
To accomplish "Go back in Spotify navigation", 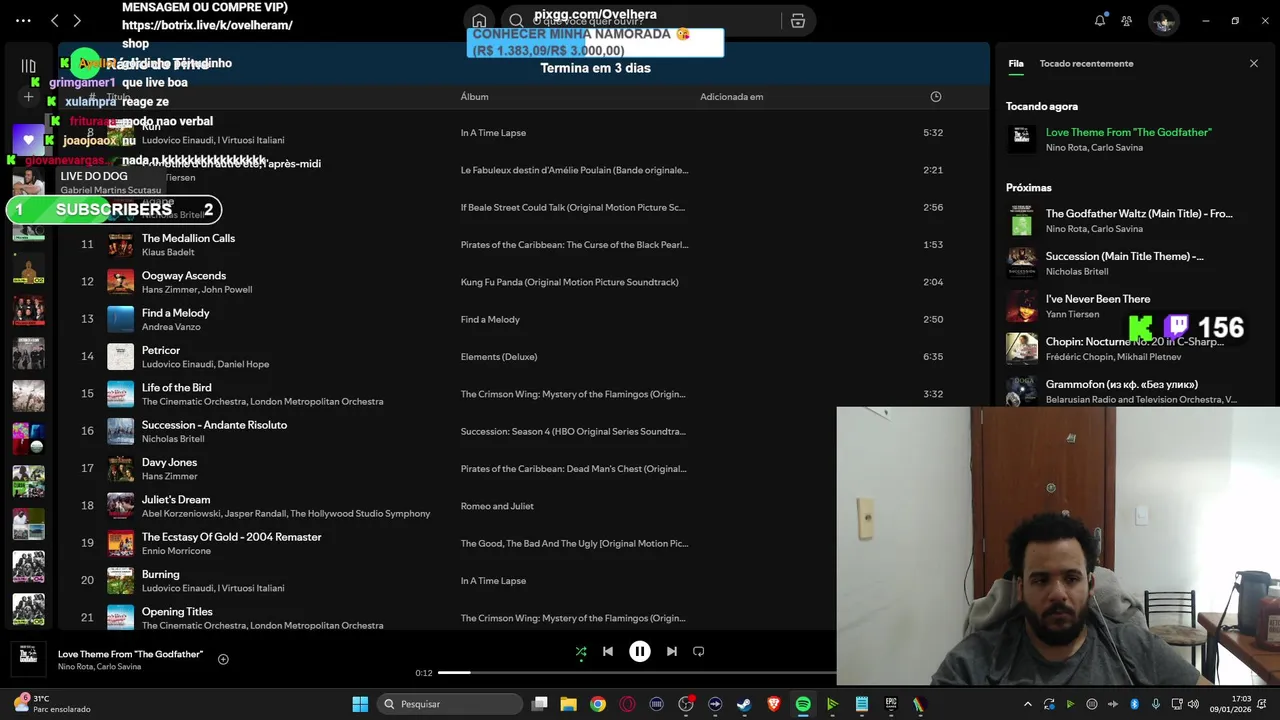I will click(x=55, y=20).
